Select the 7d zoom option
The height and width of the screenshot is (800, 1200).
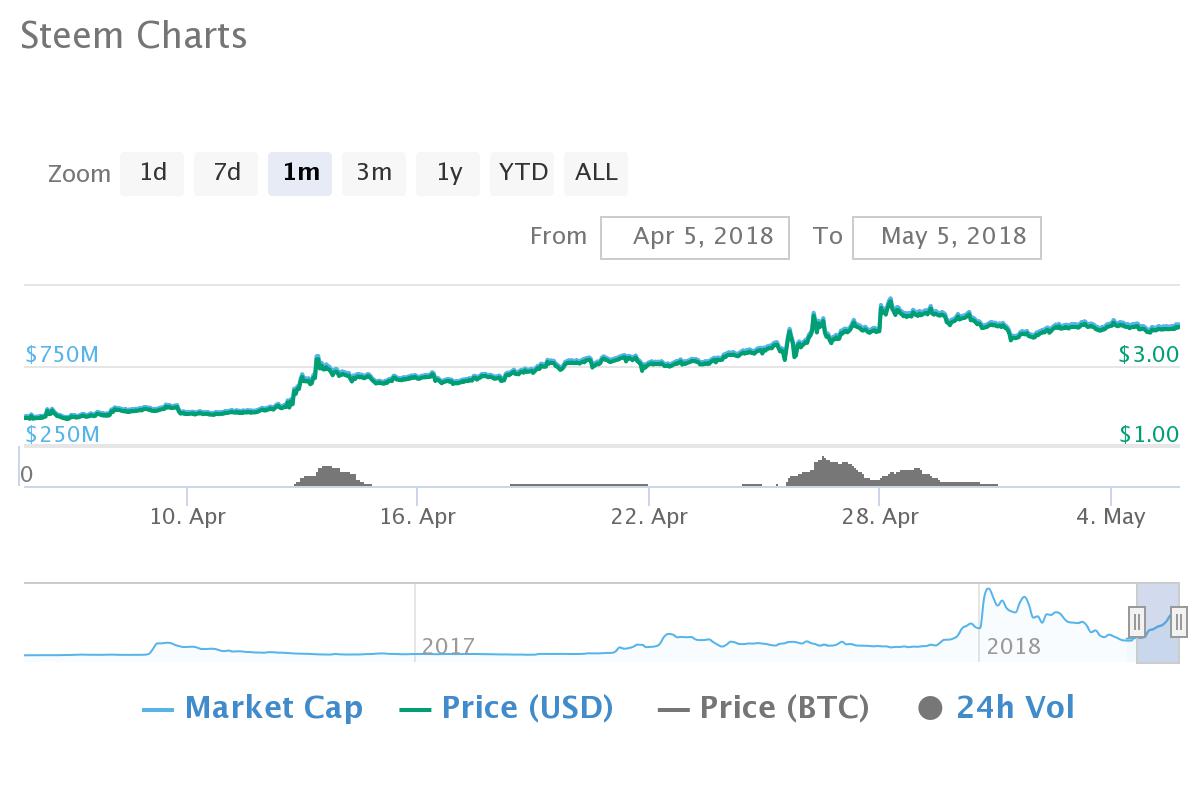[x=226, y=173]
